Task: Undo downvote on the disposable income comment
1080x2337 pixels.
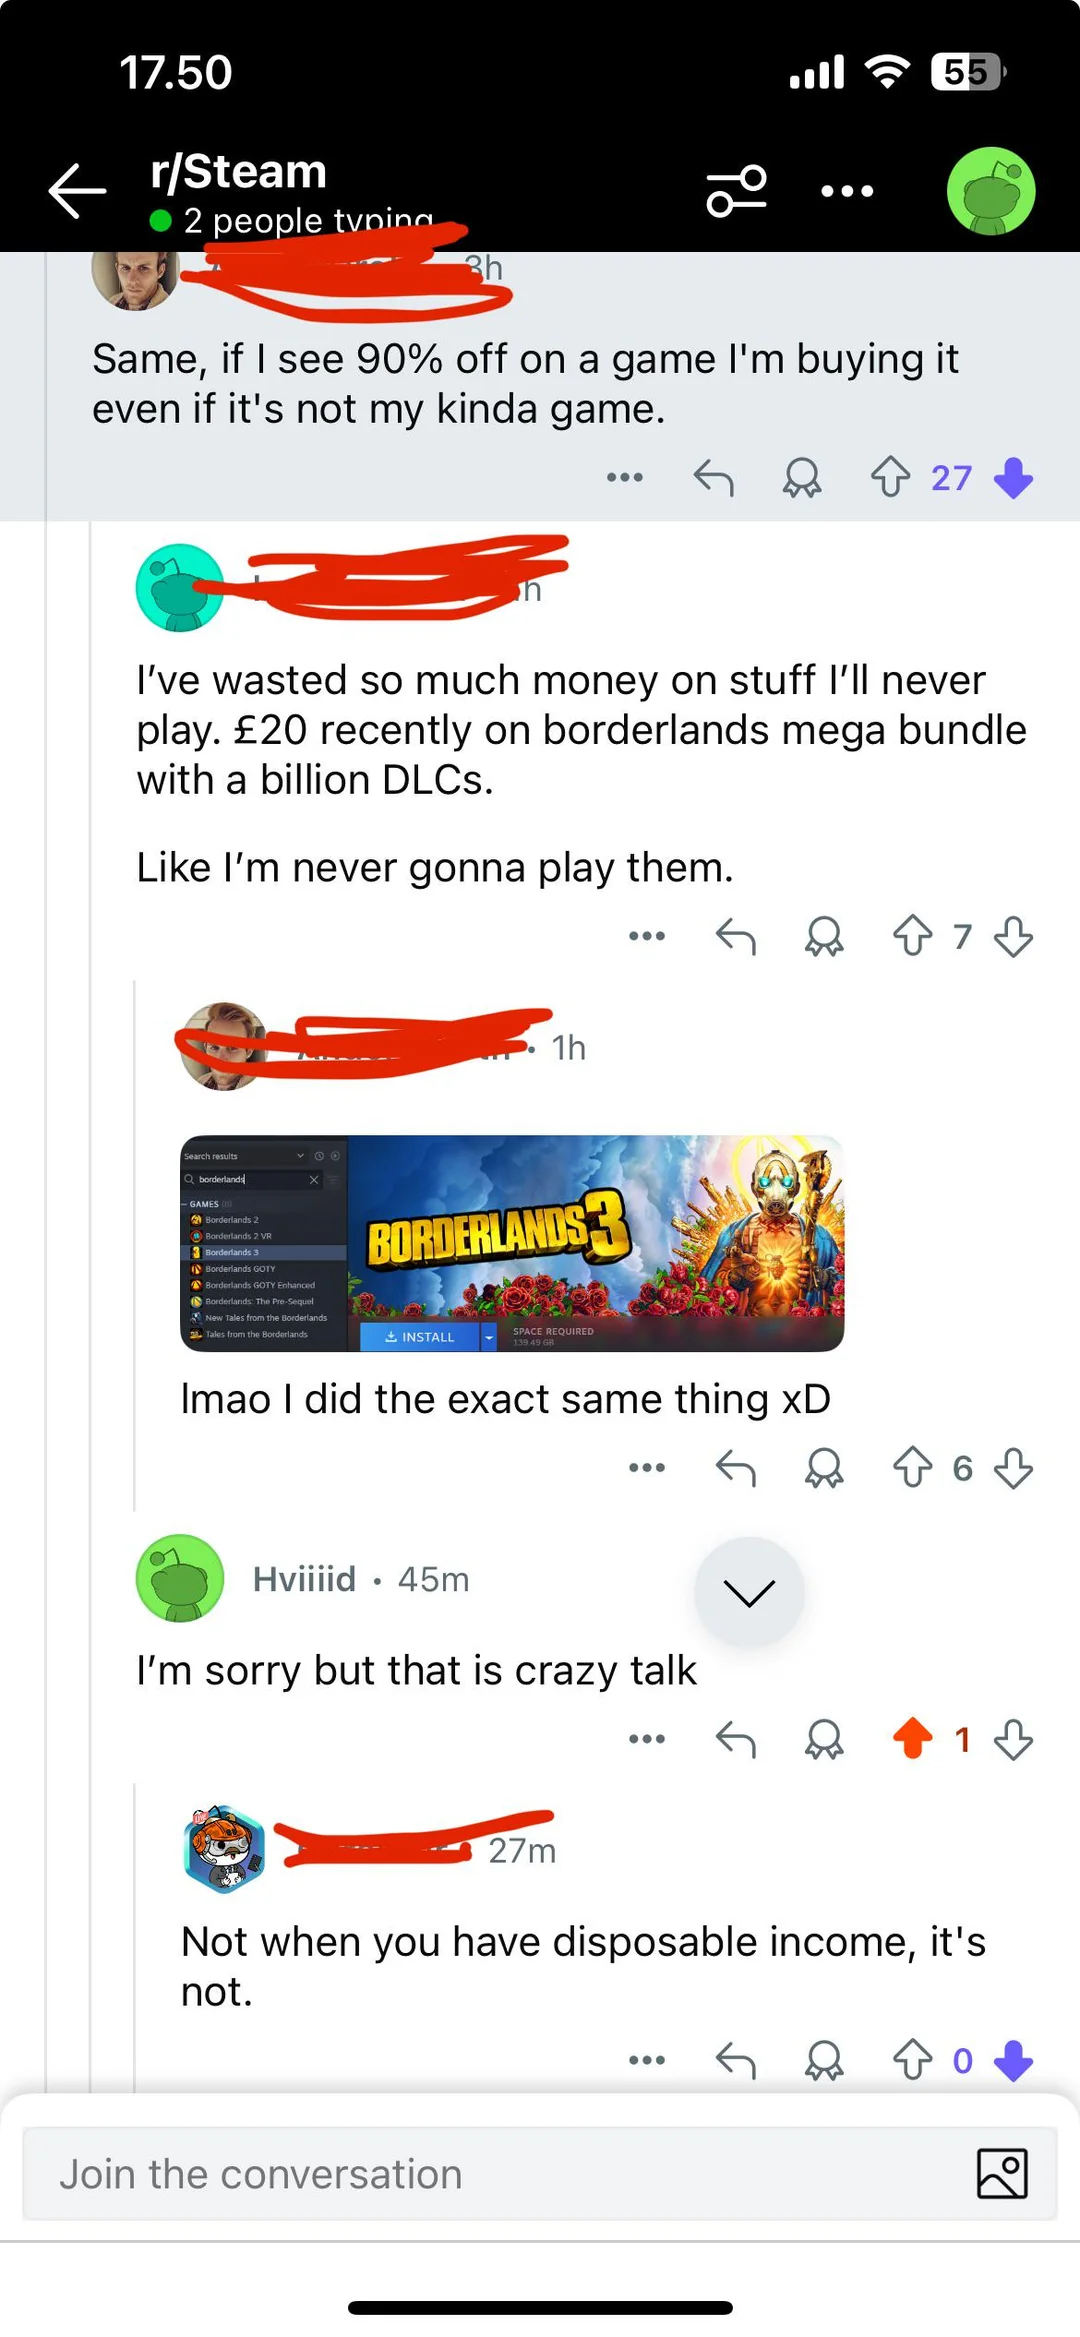Action: (1014, 2060)
